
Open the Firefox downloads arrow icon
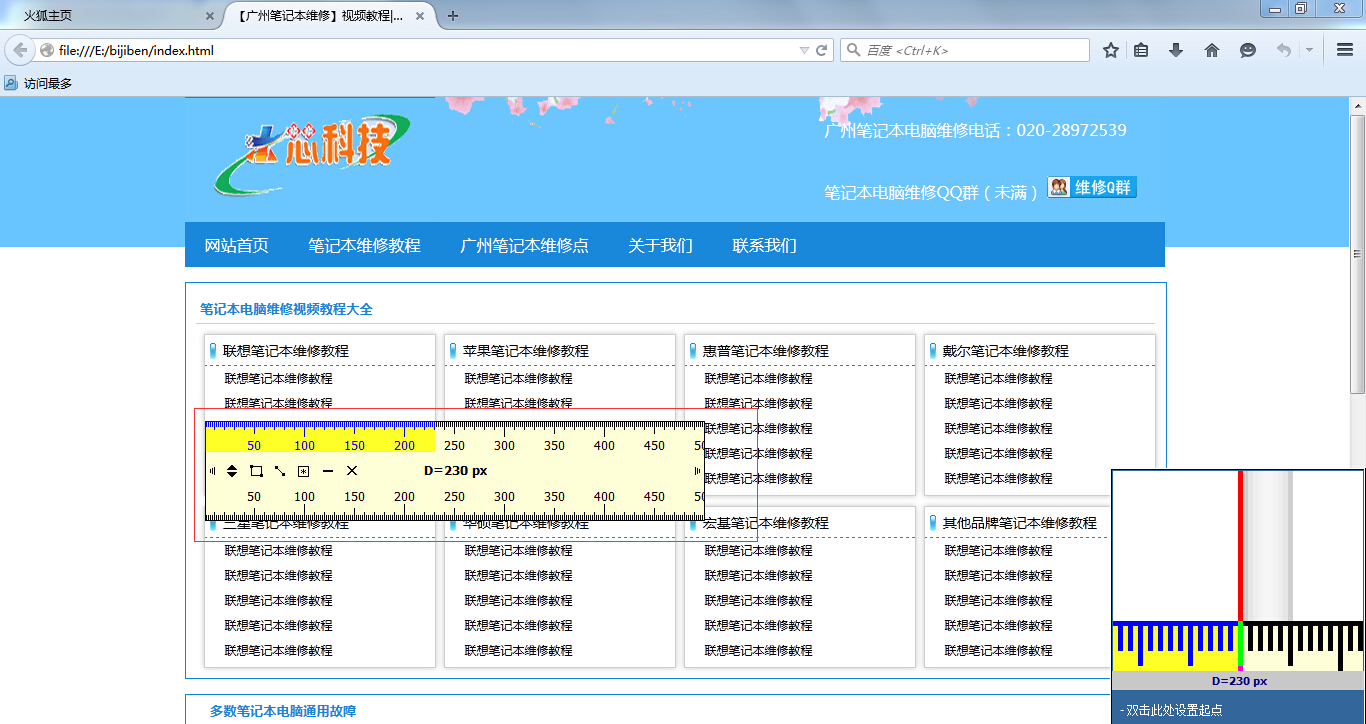click(1176, 50)
